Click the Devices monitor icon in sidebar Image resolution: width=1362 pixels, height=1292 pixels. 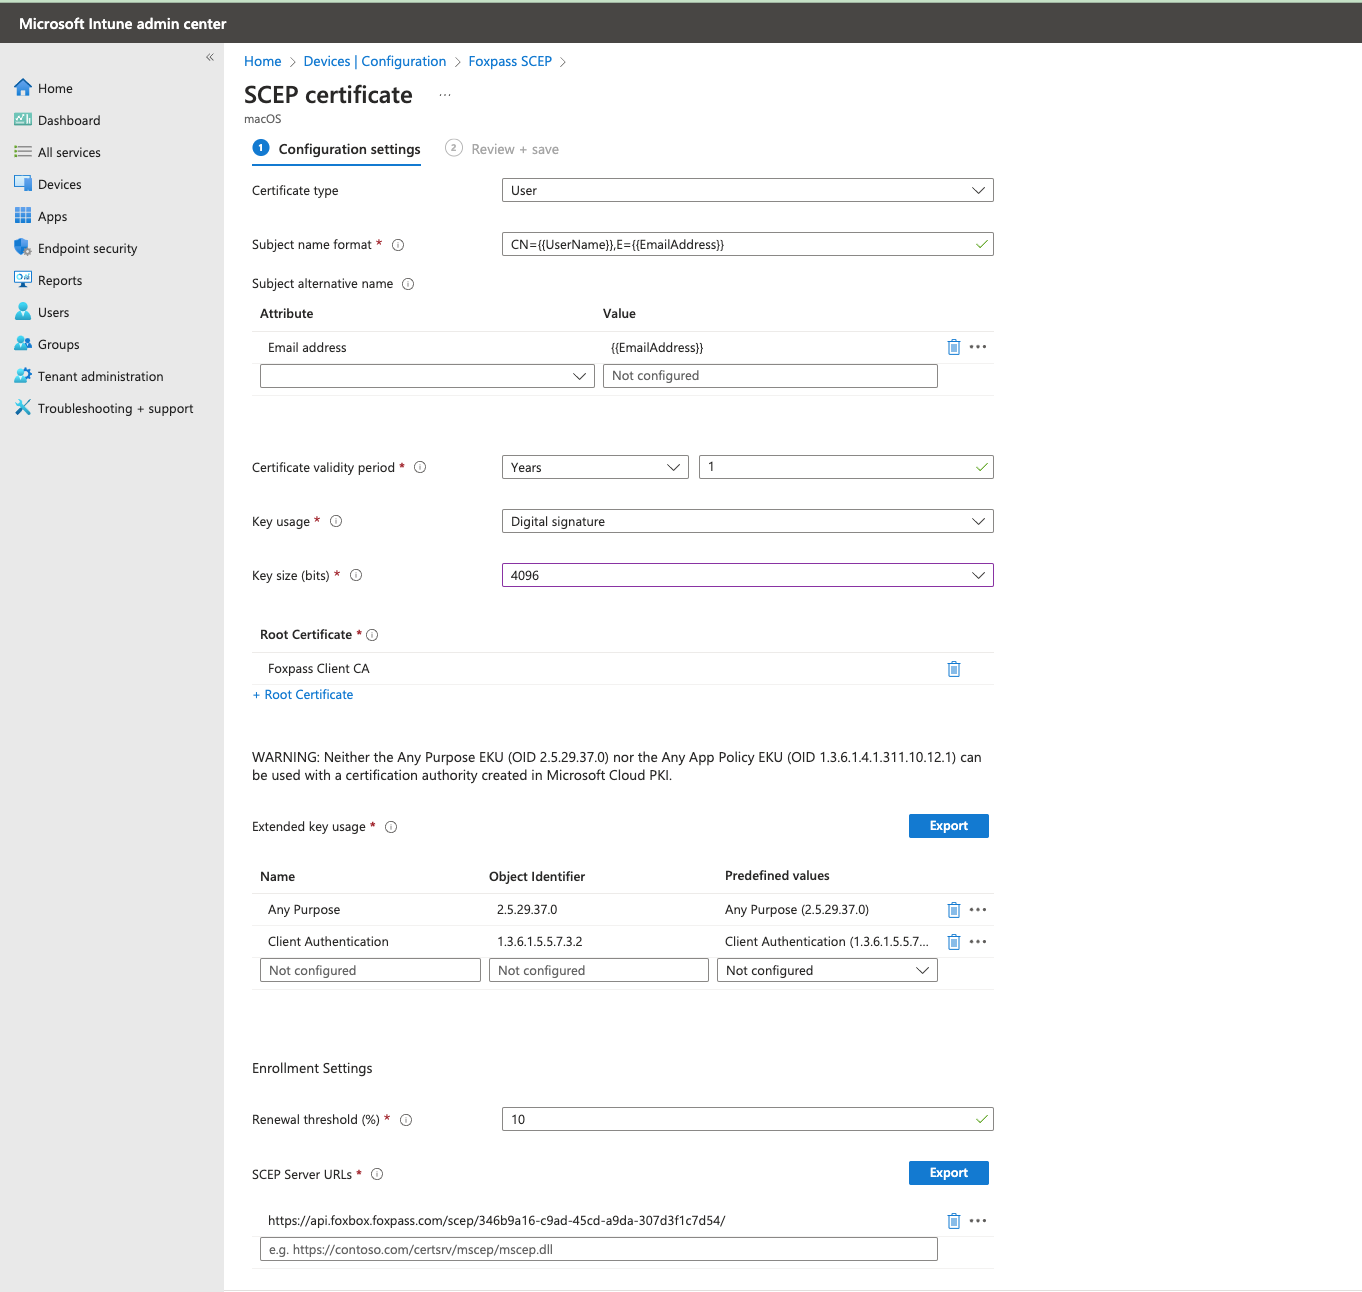point(23,184)
